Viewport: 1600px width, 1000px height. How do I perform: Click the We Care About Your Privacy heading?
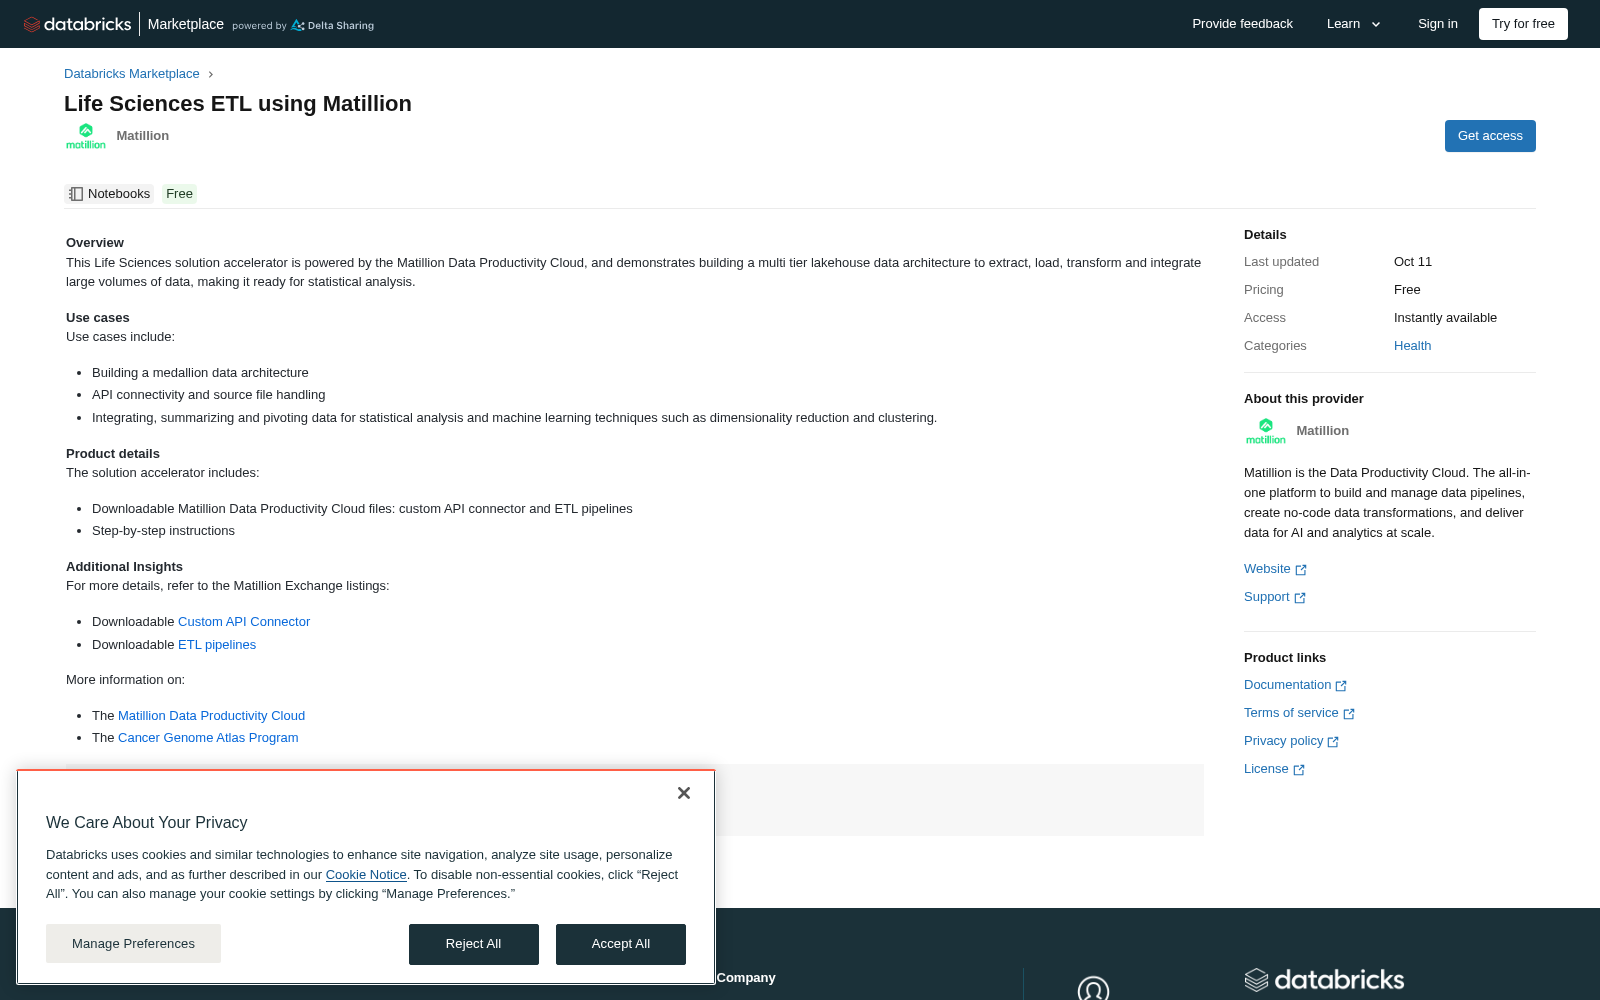tap(147, 823)
